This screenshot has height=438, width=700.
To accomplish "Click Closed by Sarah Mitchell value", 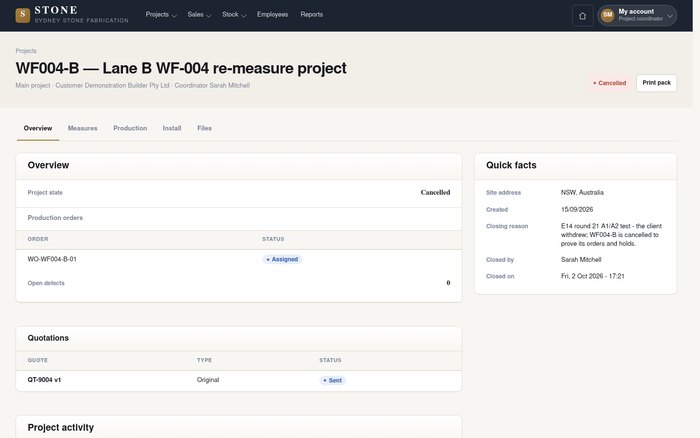I will tap(581, 259).
